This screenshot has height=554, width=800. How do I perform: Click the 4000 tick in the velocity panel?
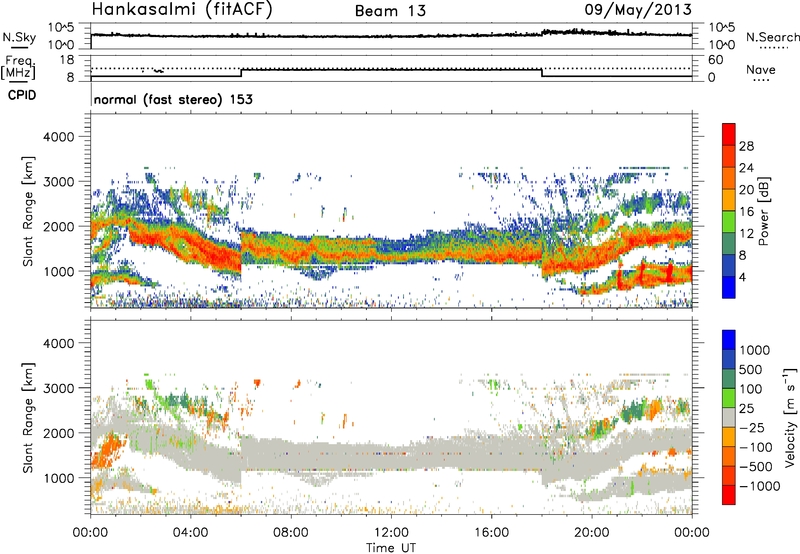(x=59, y=343)
